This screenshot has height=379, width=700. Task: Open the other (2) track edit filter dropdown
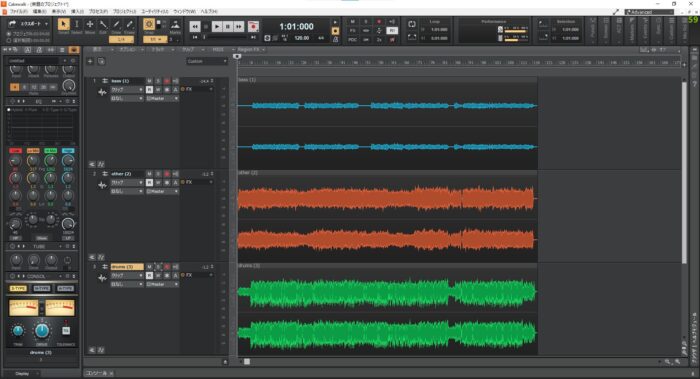127,182
